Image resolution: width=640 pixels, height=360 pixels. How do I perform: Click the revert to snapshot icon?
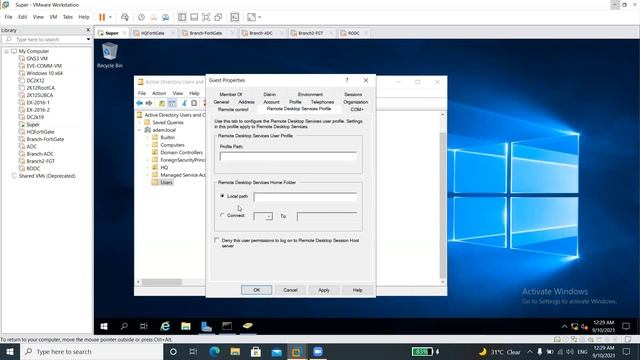click(x=153, y=17)
